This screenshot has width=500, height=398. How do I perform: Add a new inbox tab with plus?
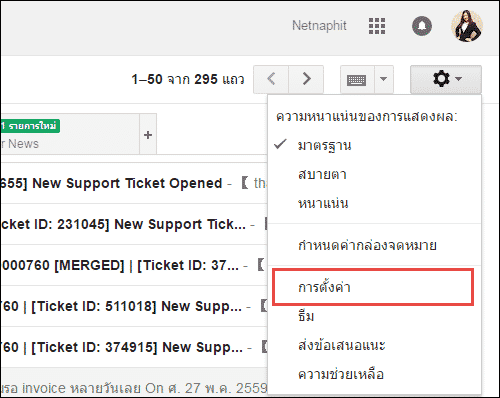[148, 135]
